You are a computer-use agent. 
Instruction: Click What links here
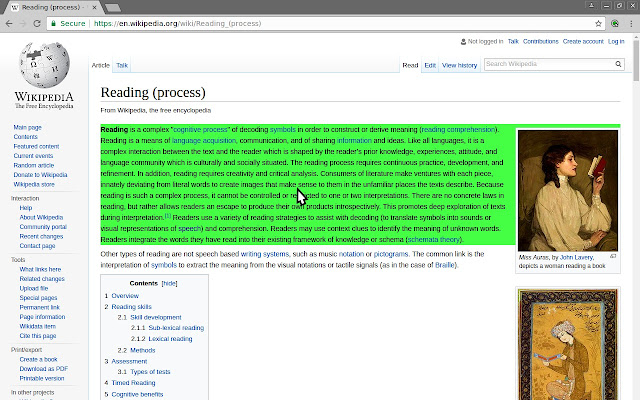pyautogui.click(x=40, y=269)
